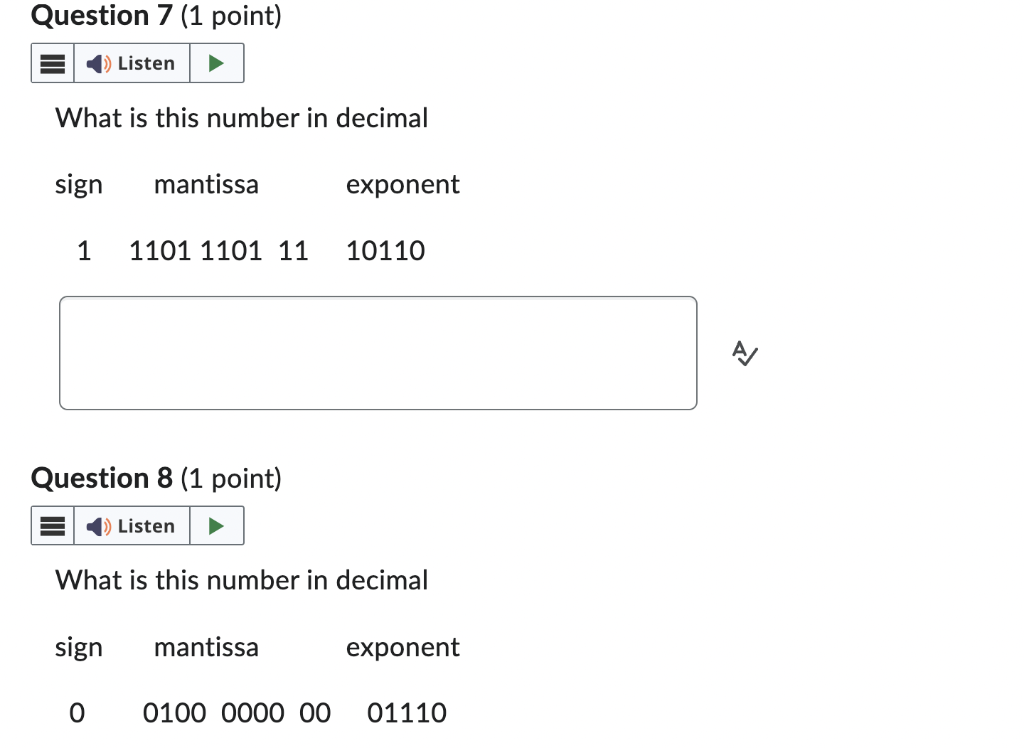Toggle the Listen control on Question 7

[x=133, y=63]
